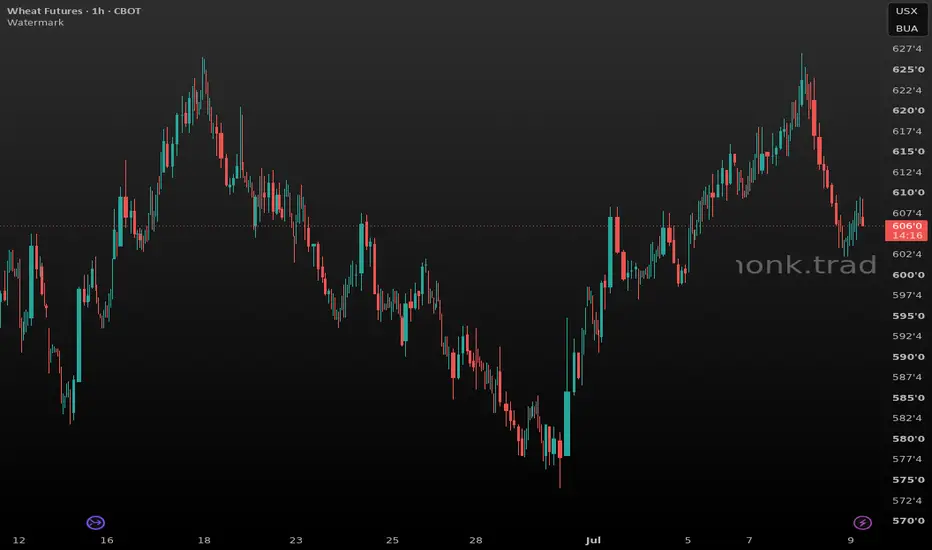Click the 28 date label on time axis

point(476,540)
